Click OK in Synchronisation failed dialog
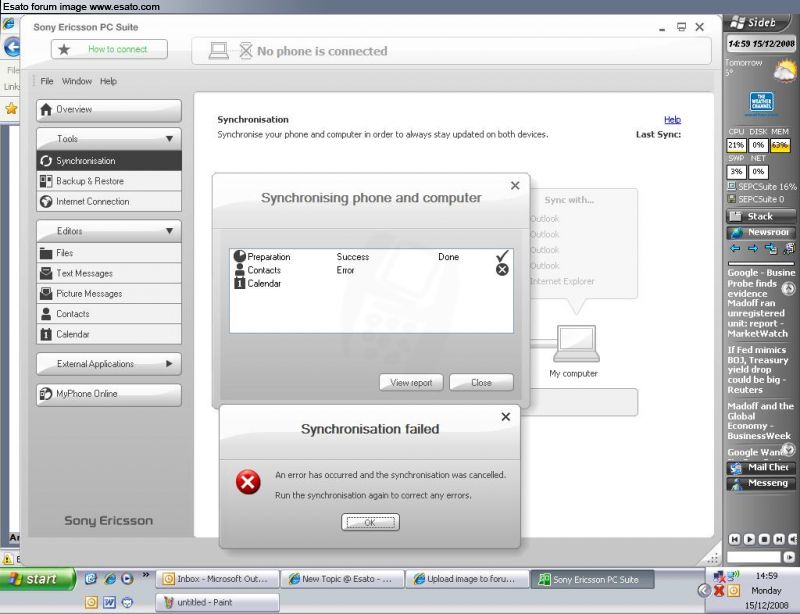The width and height of the screenshot is (800, 614). coord(370,523)
